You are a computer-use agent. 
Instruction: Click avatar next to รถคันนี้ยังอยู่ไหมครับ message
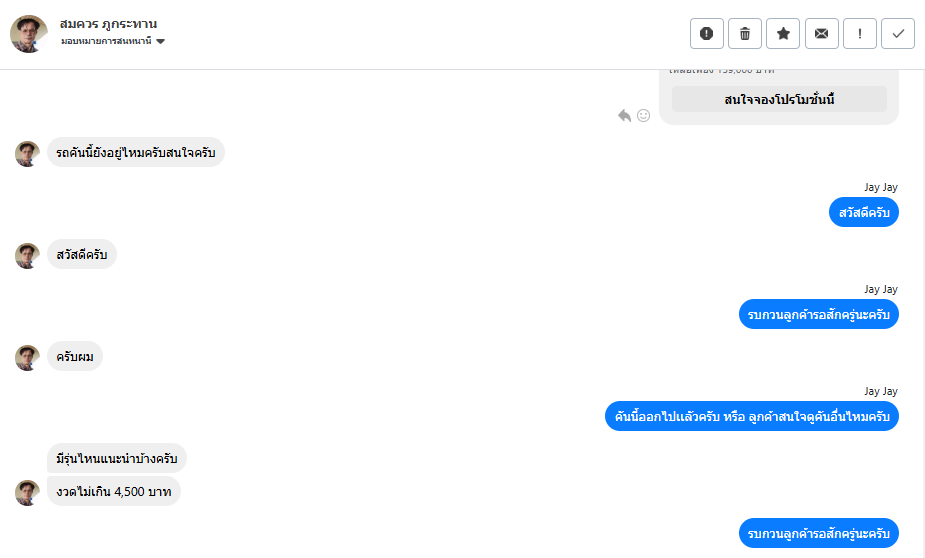(27, 153)
